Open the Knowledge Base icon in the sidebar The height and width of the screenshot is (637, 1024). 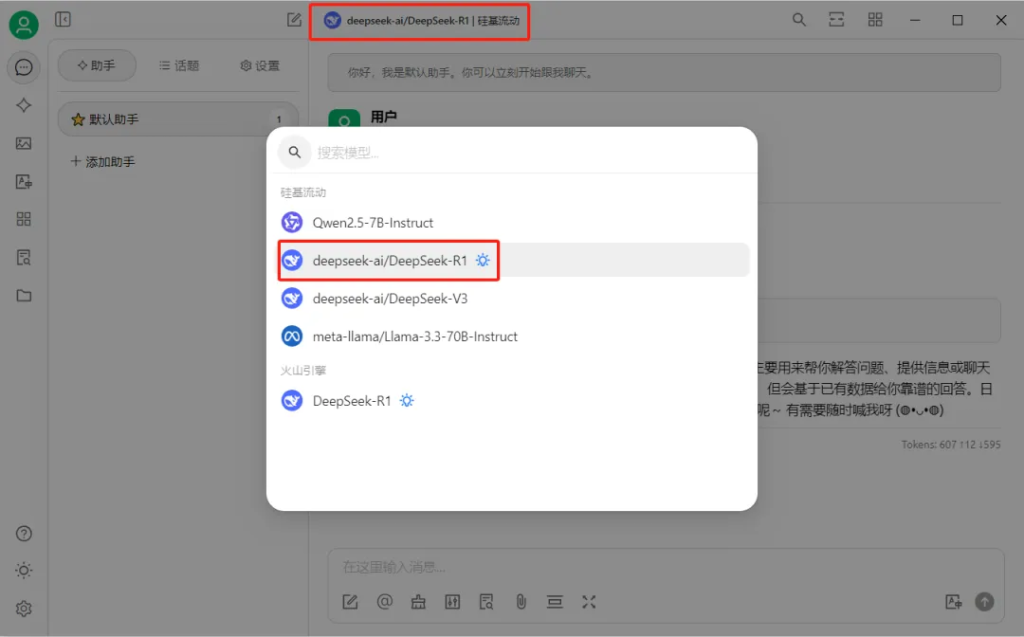(x=24, y=256)
